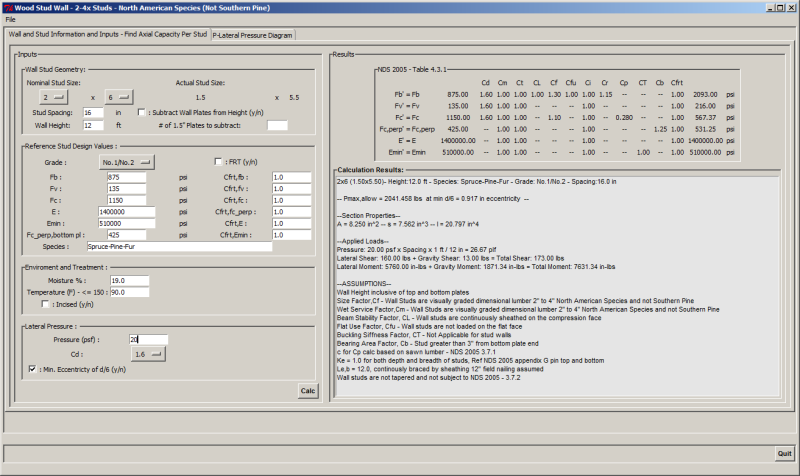Maximize the Wood Stud Wall window

[780, 8]
